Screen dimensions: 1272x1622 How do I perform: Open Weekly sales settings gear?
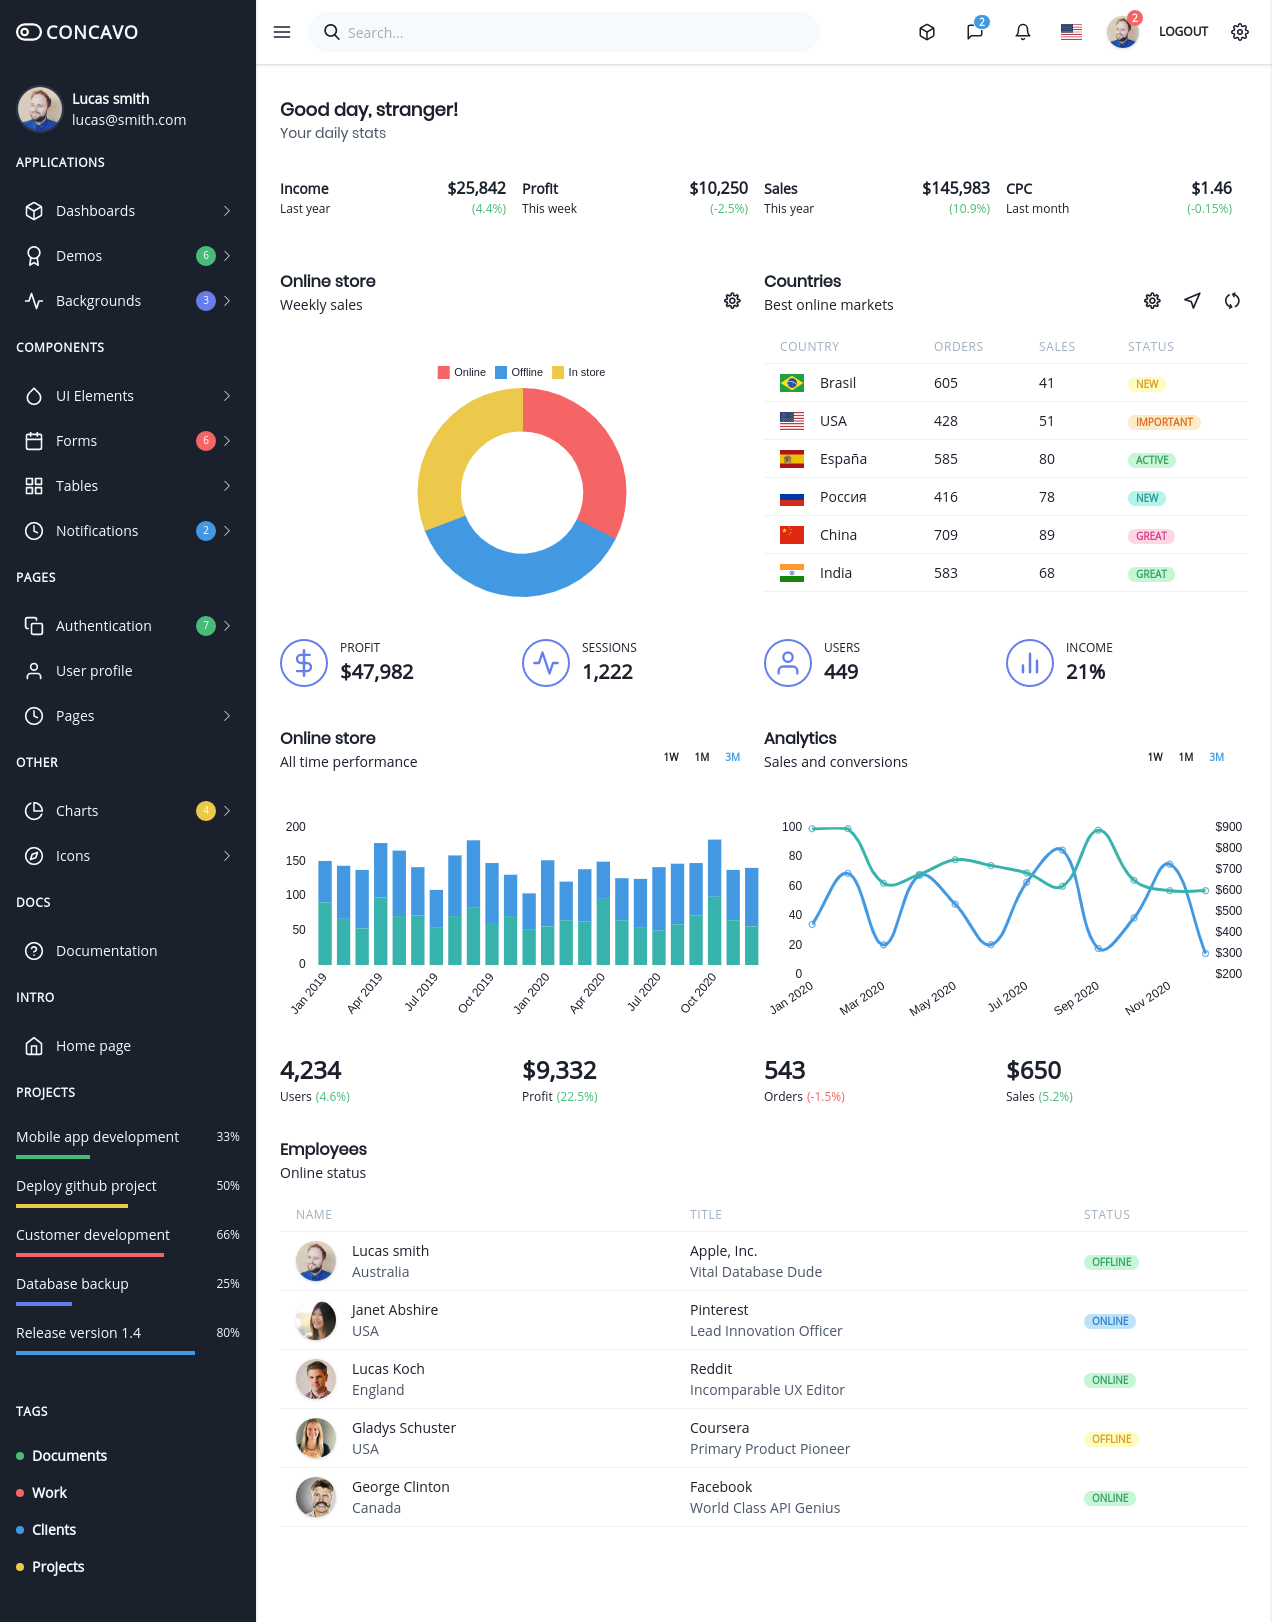tap(732, 301)
